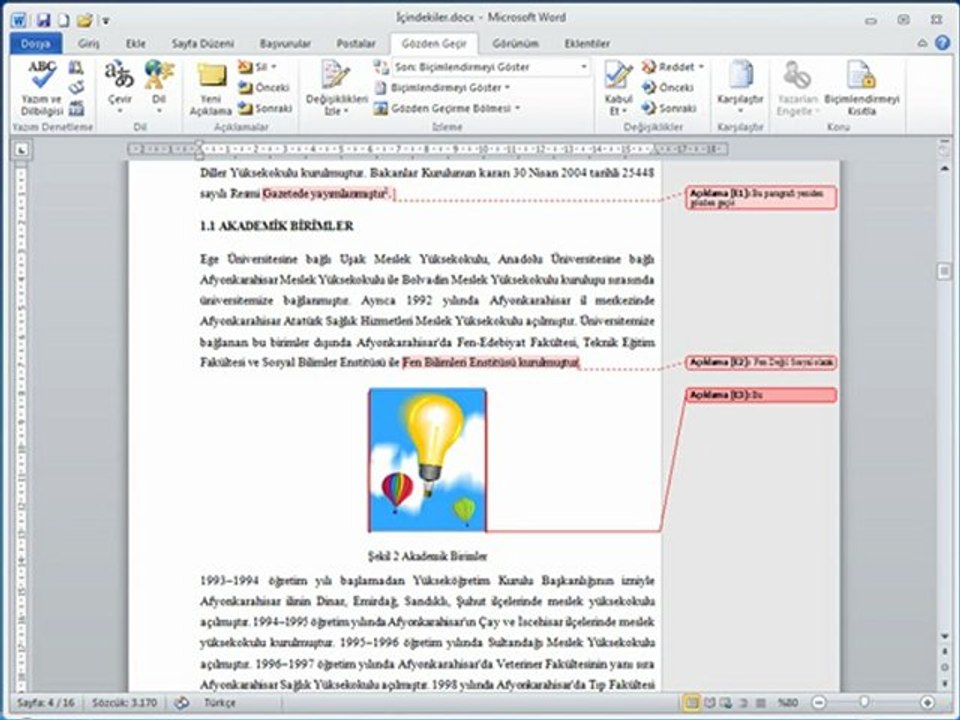The width and height of the screenshot is (960, 720).
Task: Open the Dil language globe tool
Action: point(159,88)
